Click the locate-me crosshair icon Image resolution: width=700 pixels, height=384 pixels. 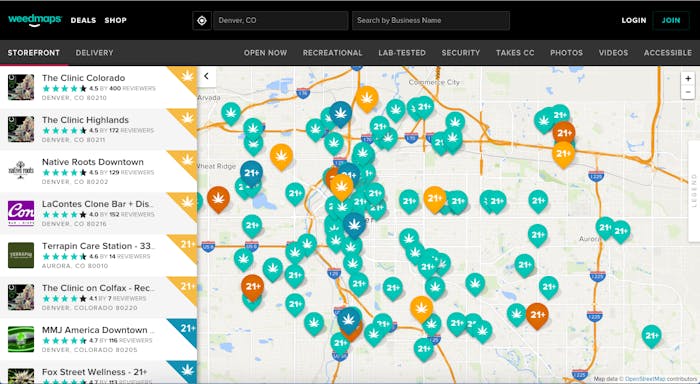(x=202, y=21)
